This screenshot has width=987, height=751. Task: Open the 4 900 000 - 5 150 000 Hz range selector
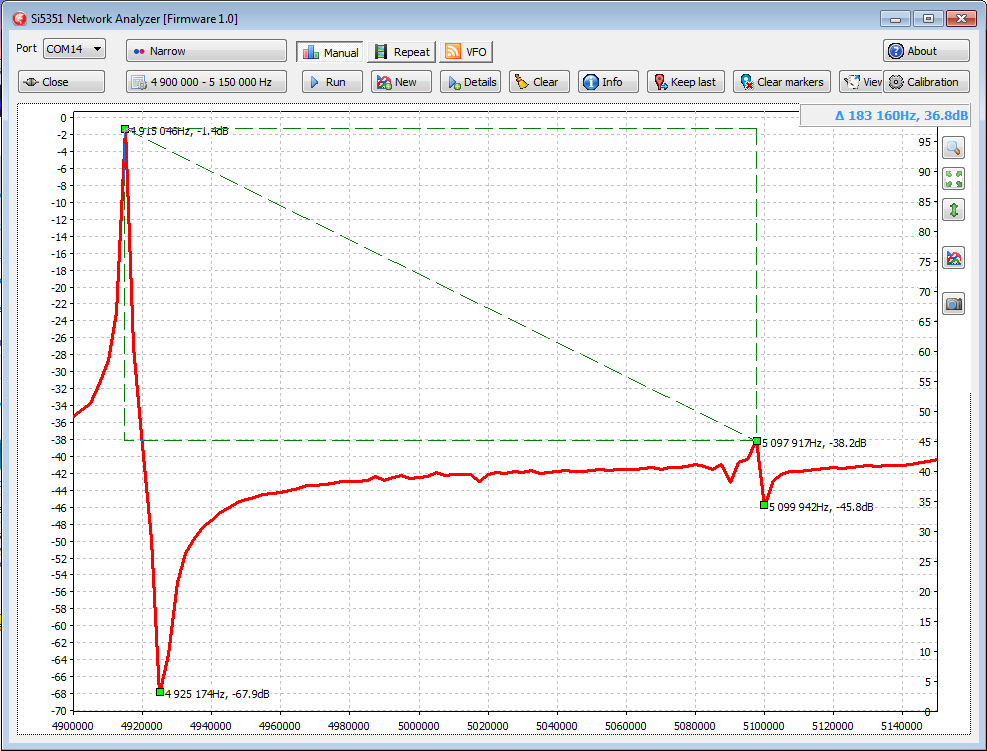click(206, 82)
